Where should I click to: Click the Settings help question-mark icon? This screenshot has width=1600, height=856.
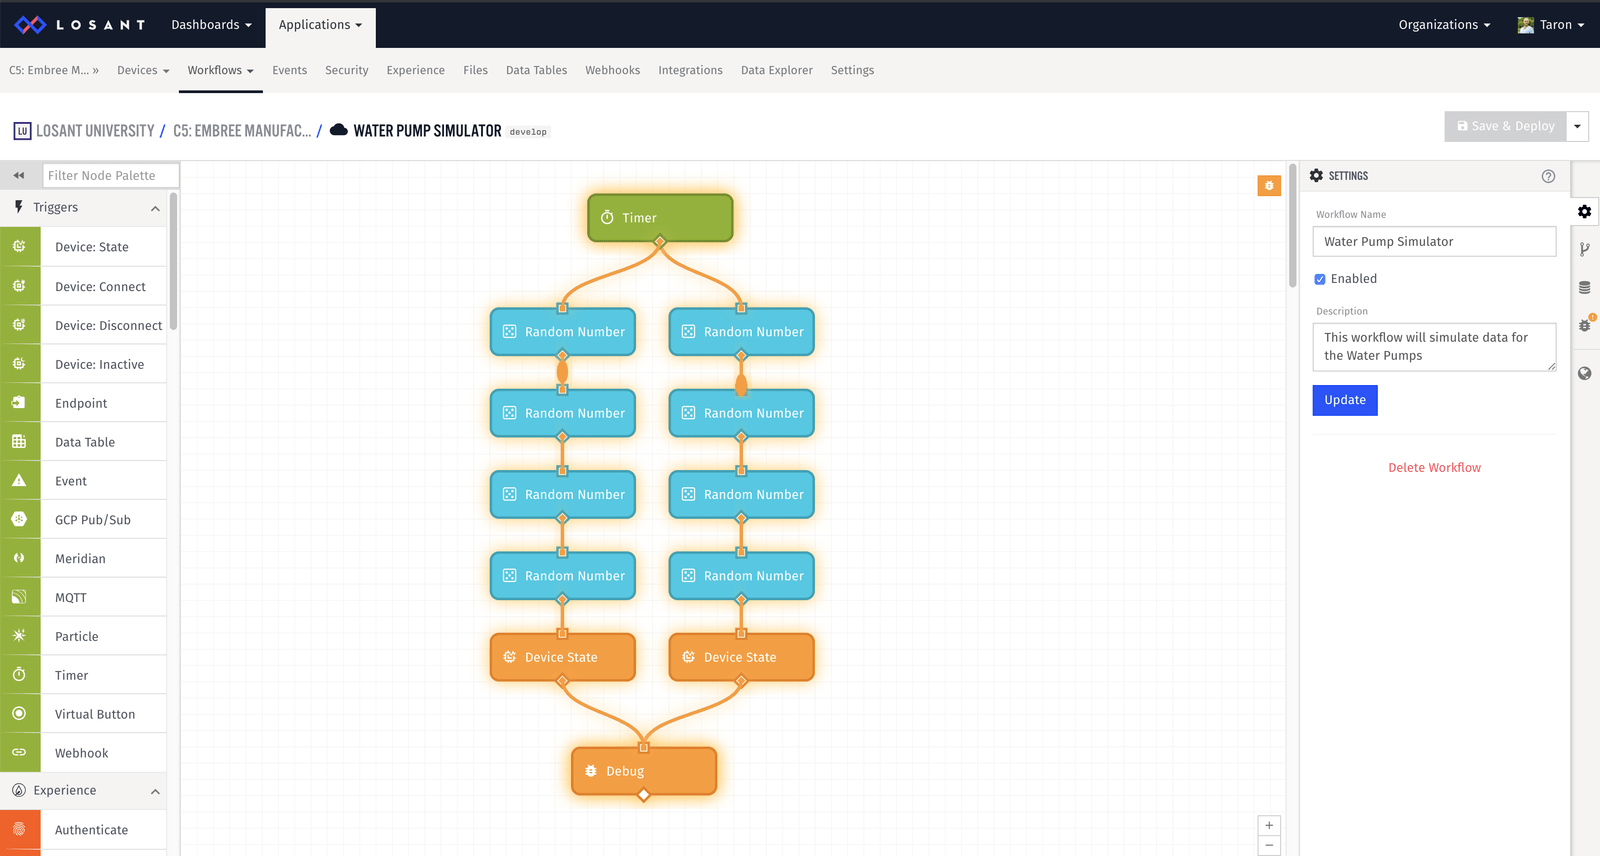coord(1548,176)
